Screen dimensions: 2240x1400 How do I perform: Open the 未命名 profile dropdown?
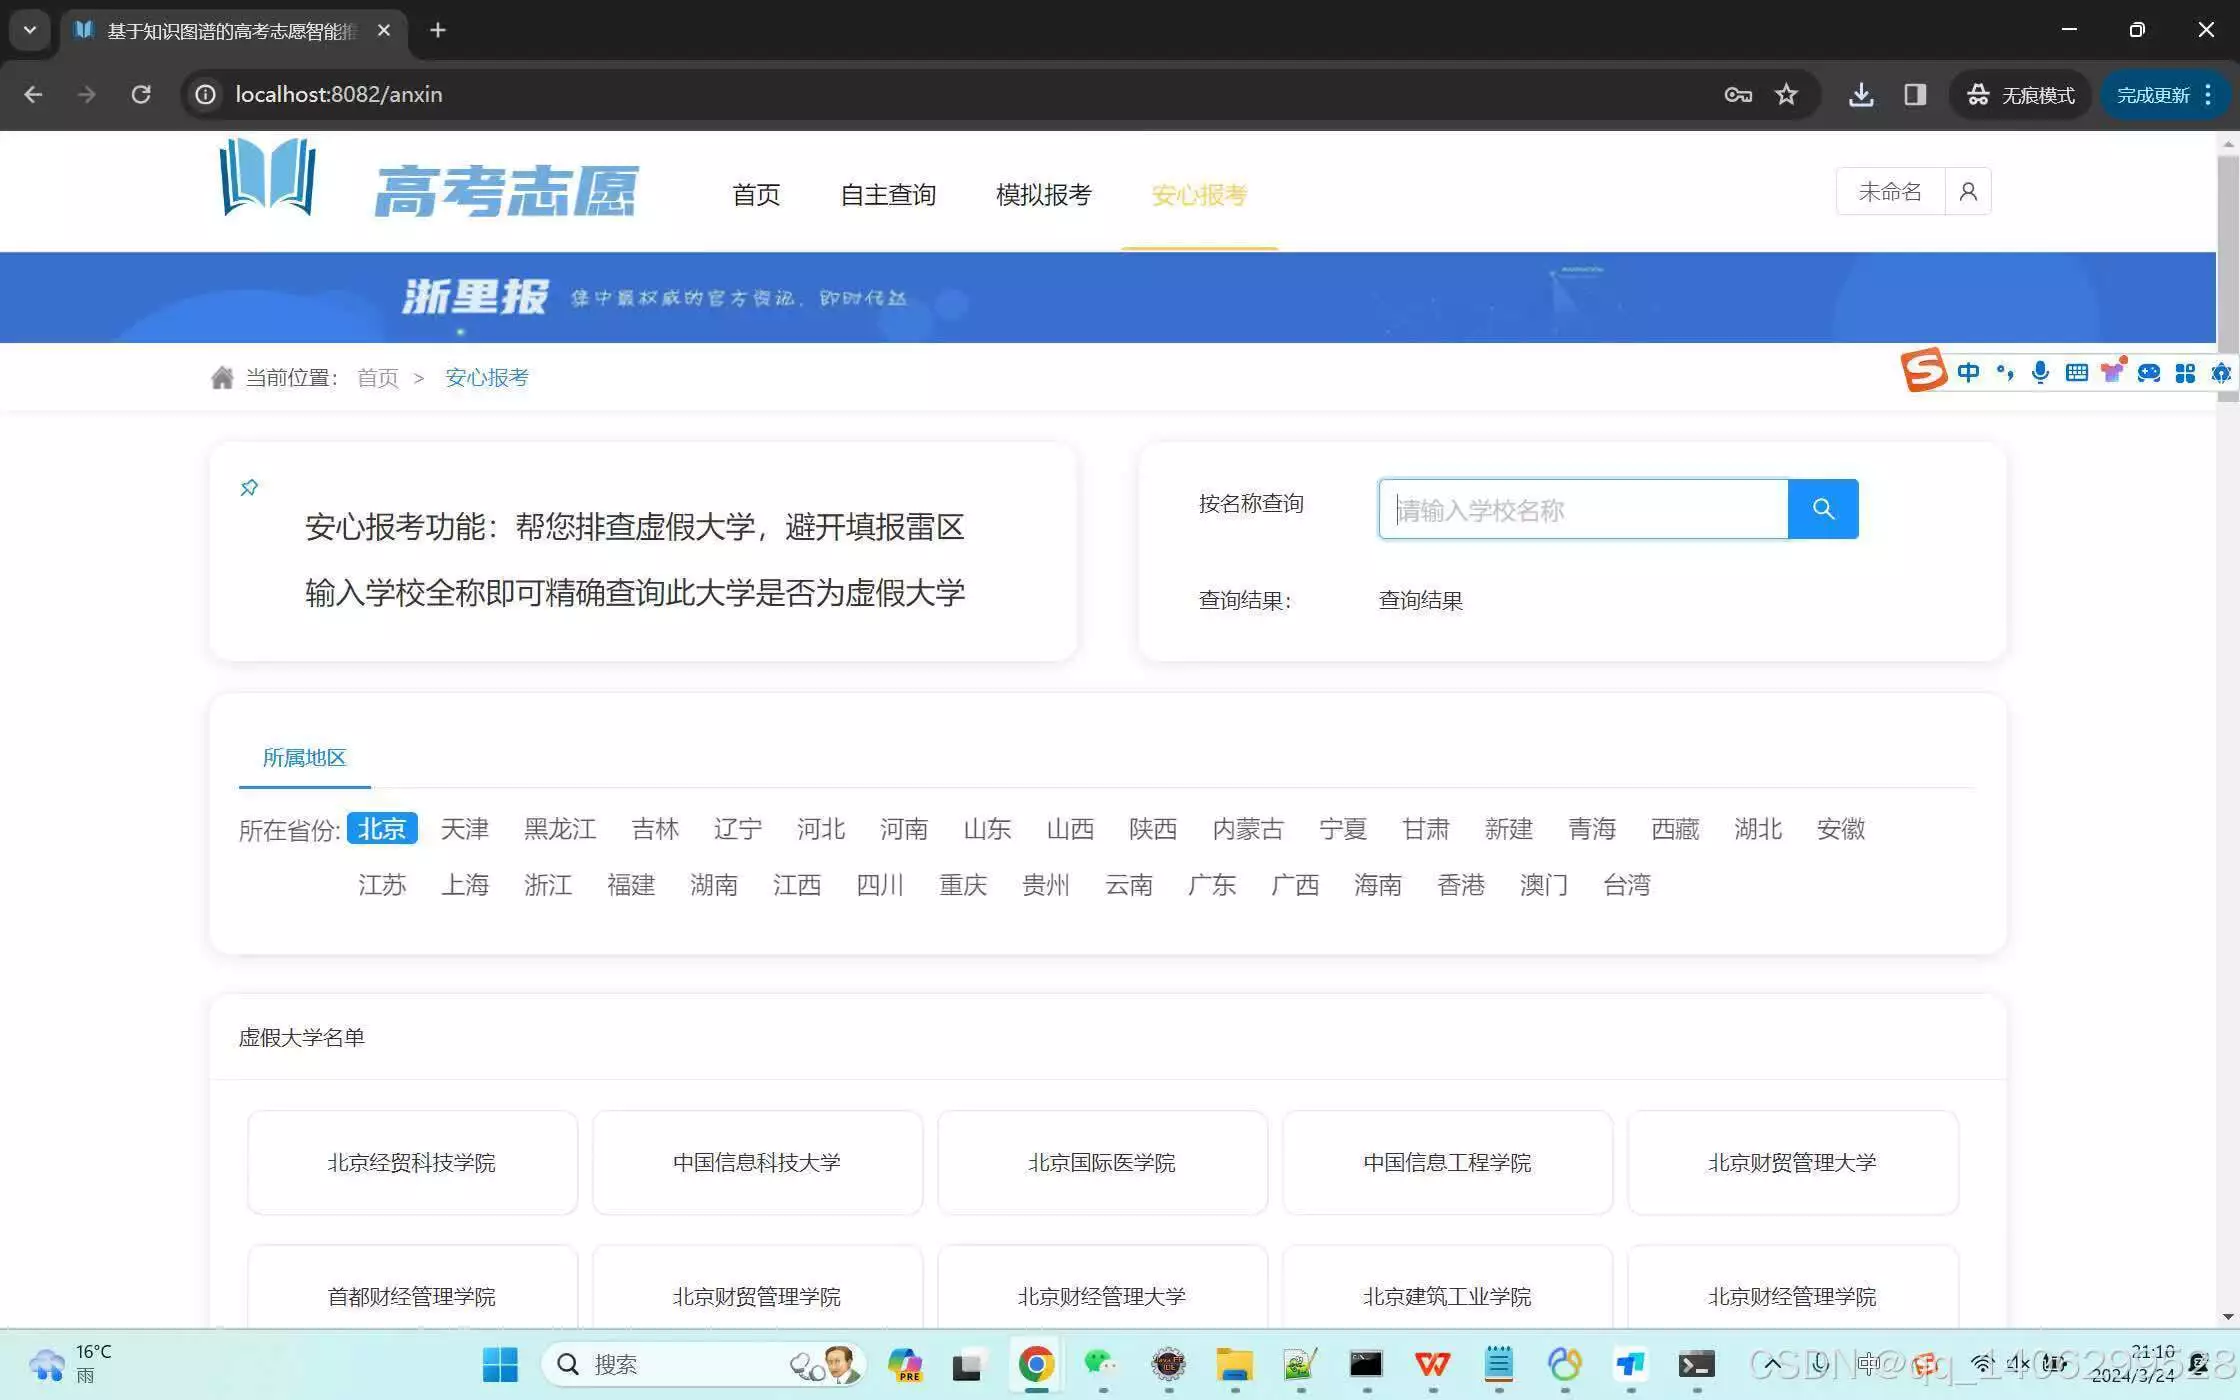pos(1888,190)
